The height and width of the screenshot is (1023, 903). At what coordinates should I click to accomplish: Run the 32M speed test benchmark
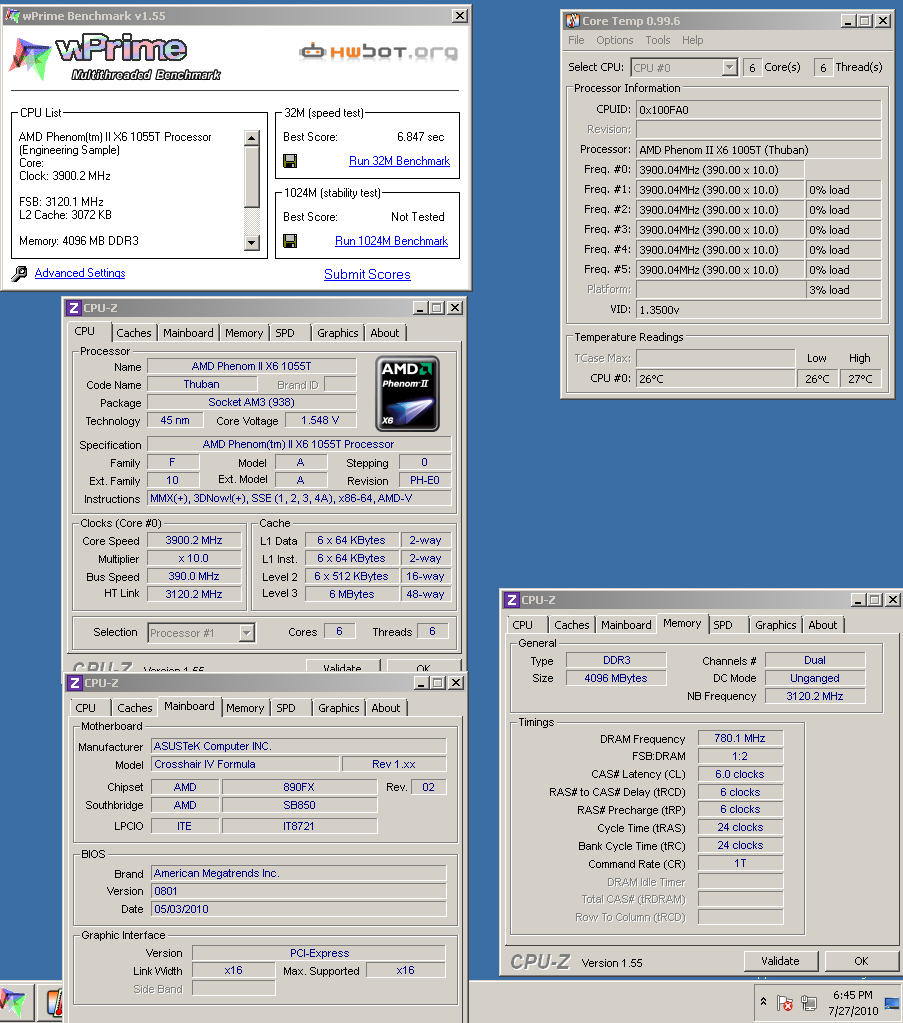[x=399, y=161]
